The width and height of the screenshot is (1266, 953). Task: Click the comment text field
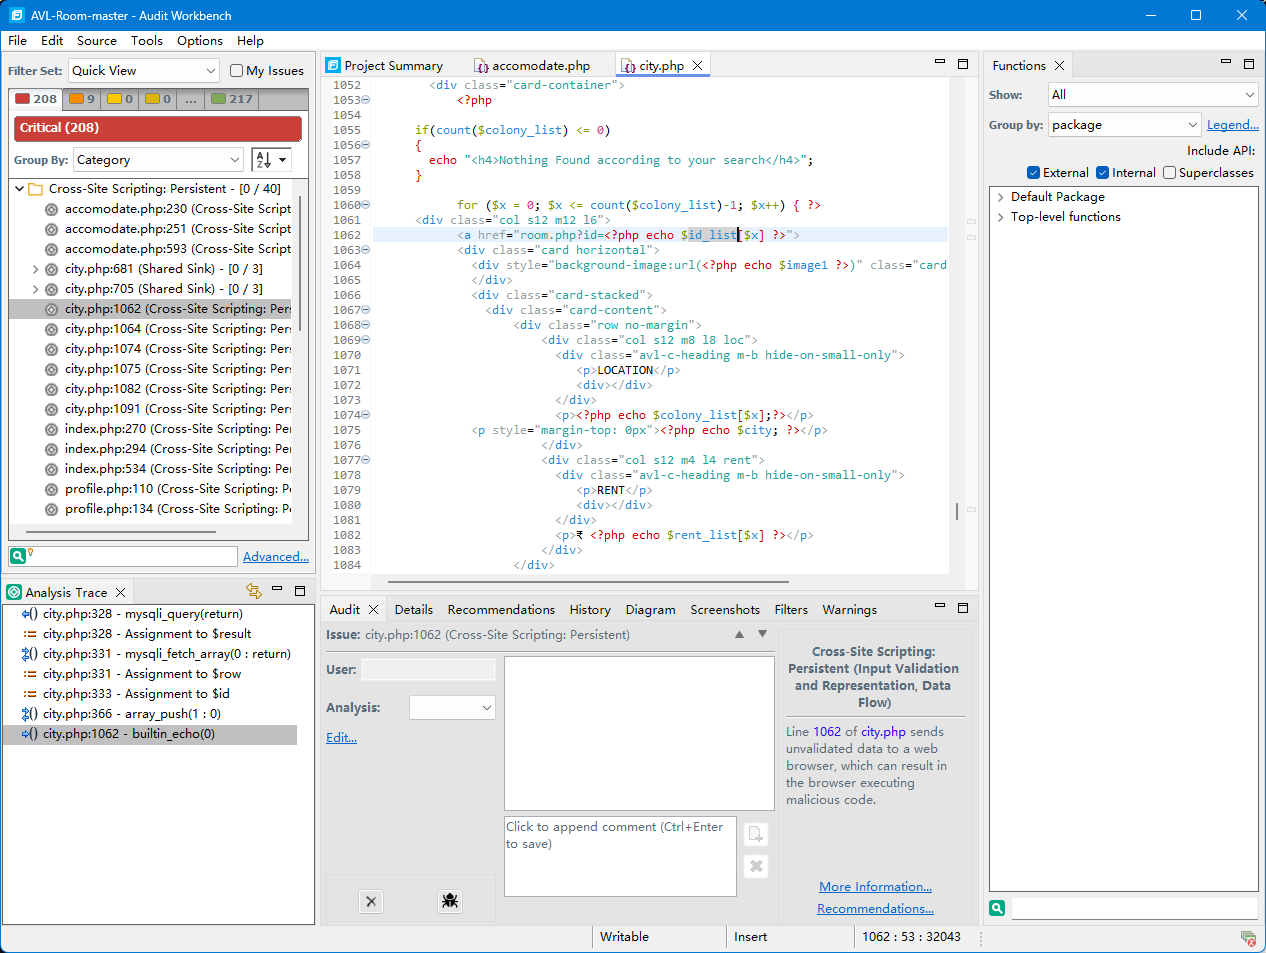pos(620,856)
